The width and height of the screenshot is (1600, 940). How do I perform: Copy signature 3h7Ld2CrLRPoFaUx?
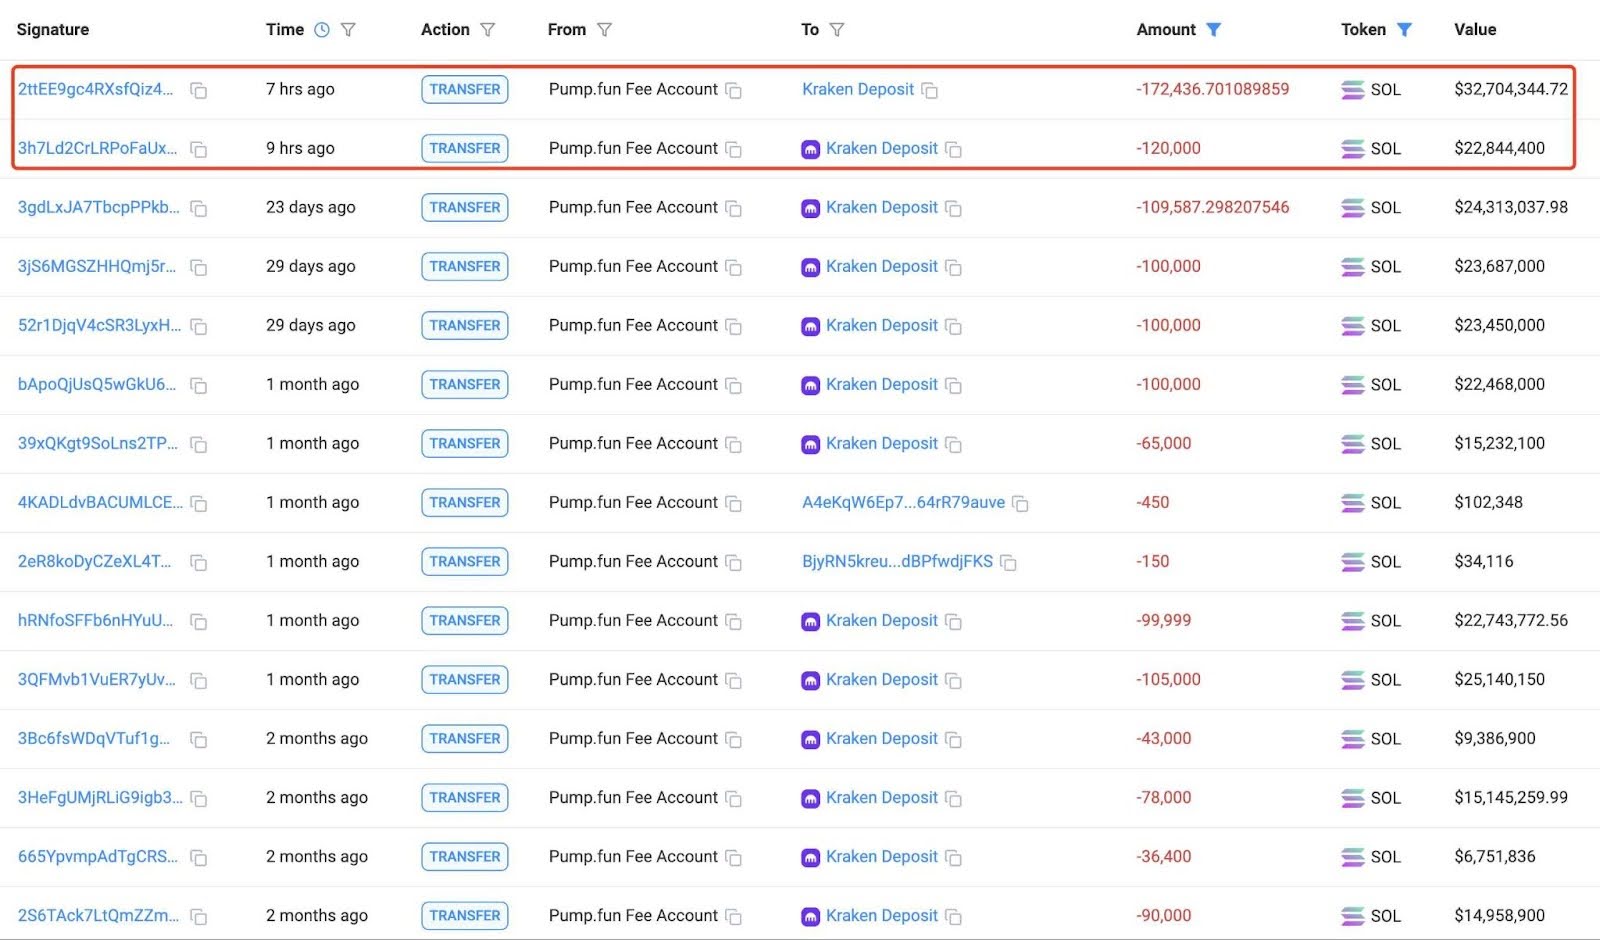199,150
